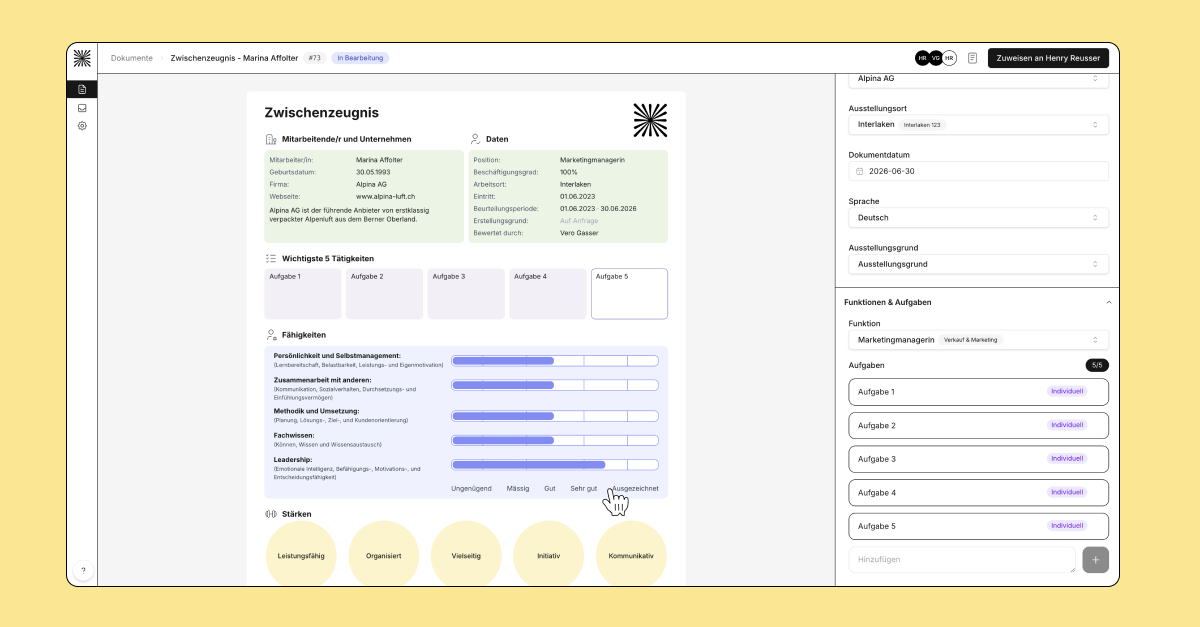This screenshot has width=1200, height=627.
Task: Adjust the Leadership rating bar
Action: 555,465
